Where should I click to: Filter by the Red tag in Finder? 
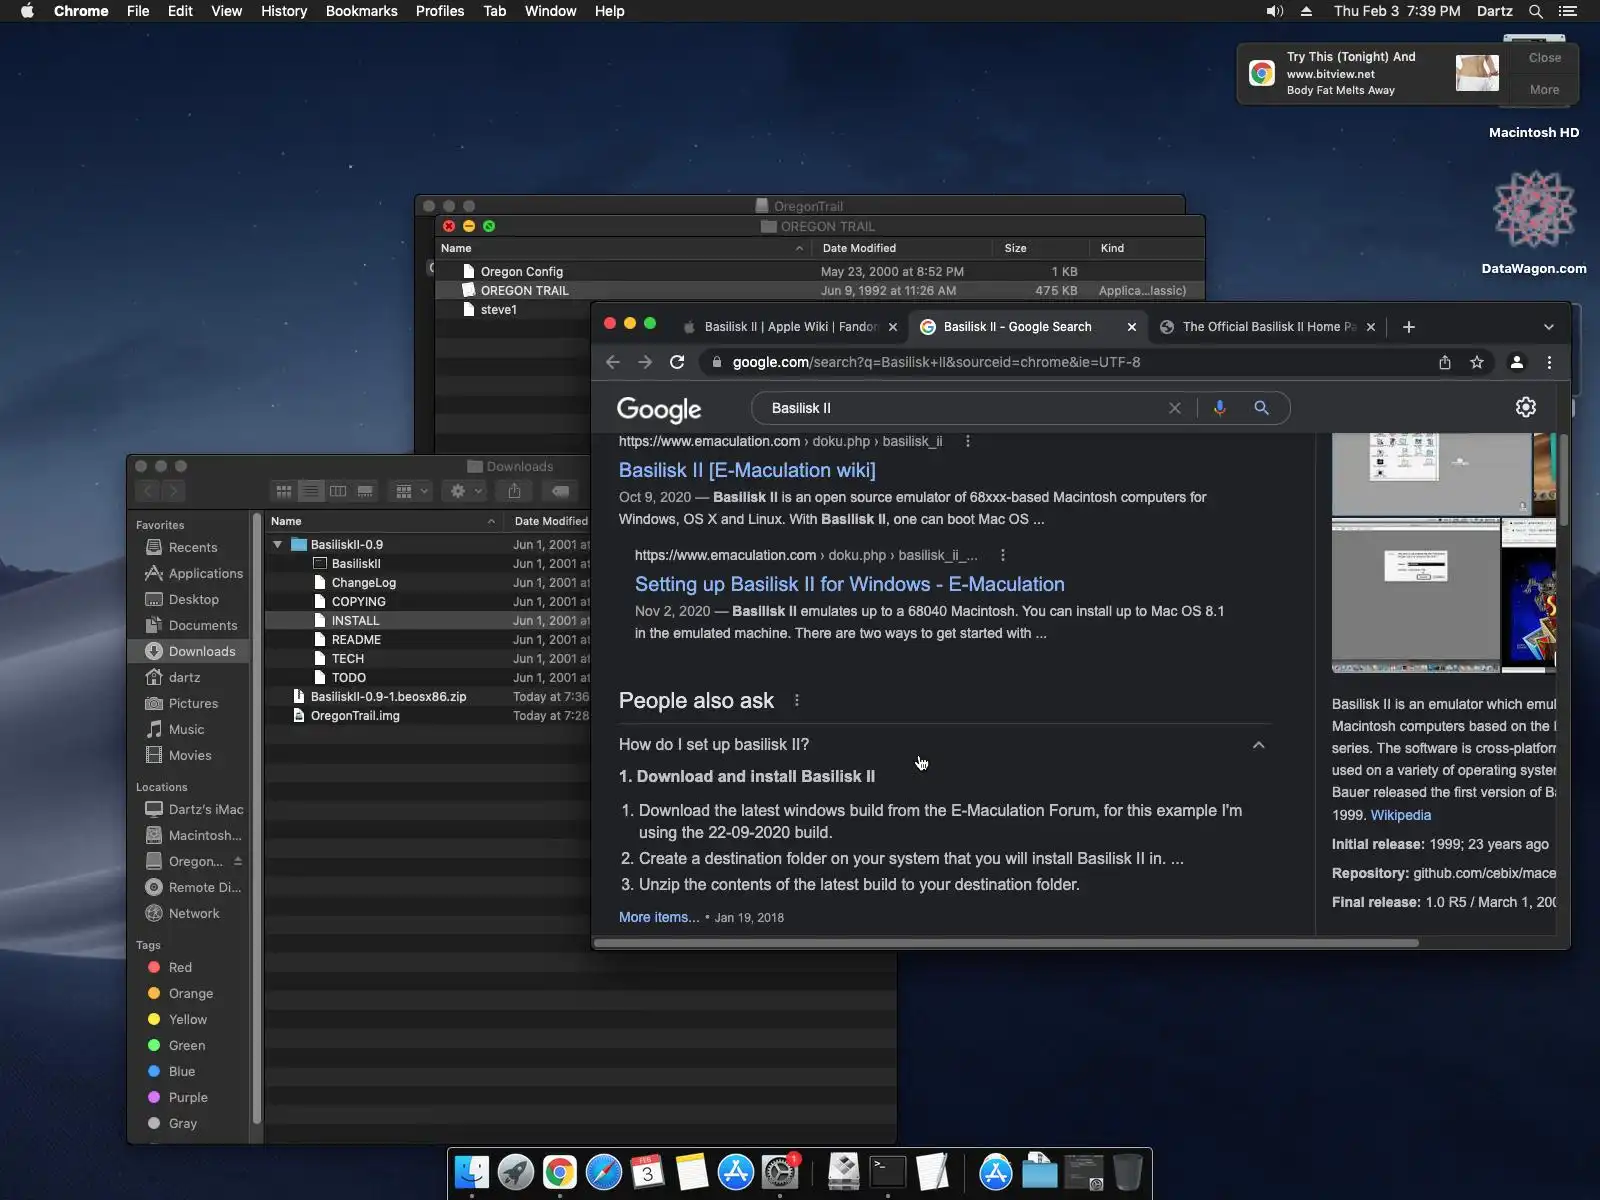click(x=180, y=967)
